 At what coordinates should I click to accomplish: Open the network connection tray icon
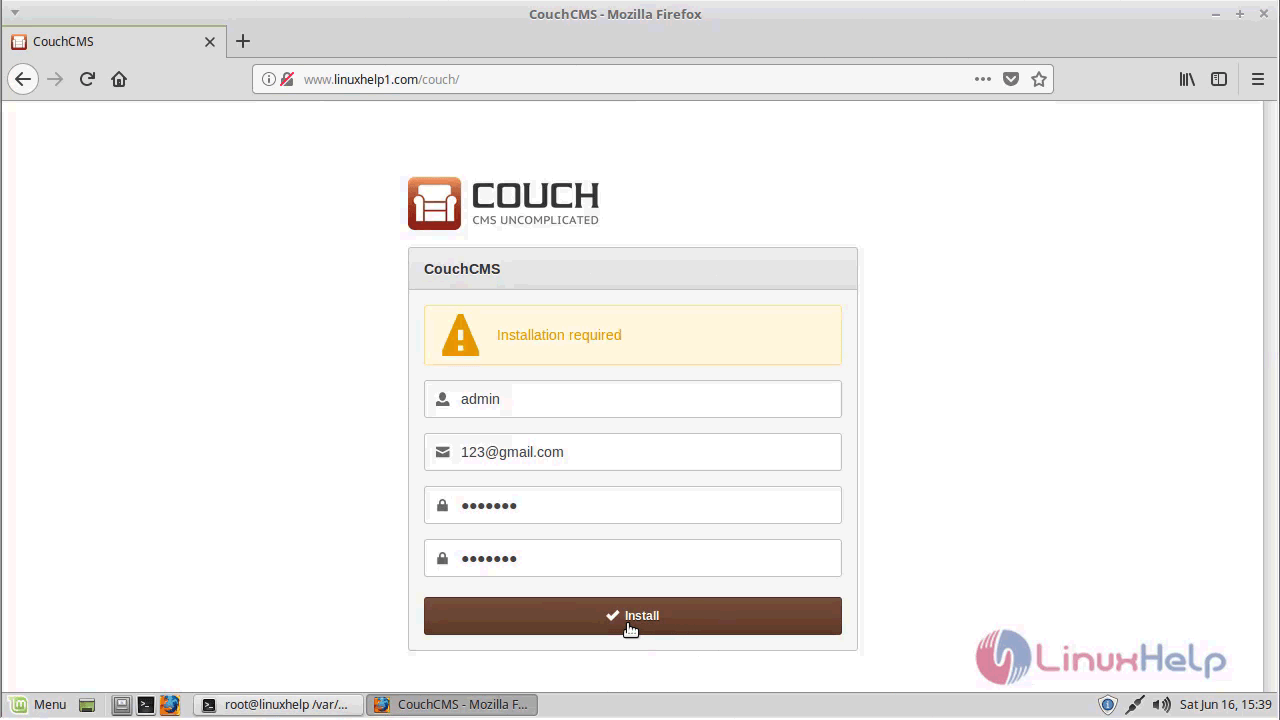pos(1134,705)
